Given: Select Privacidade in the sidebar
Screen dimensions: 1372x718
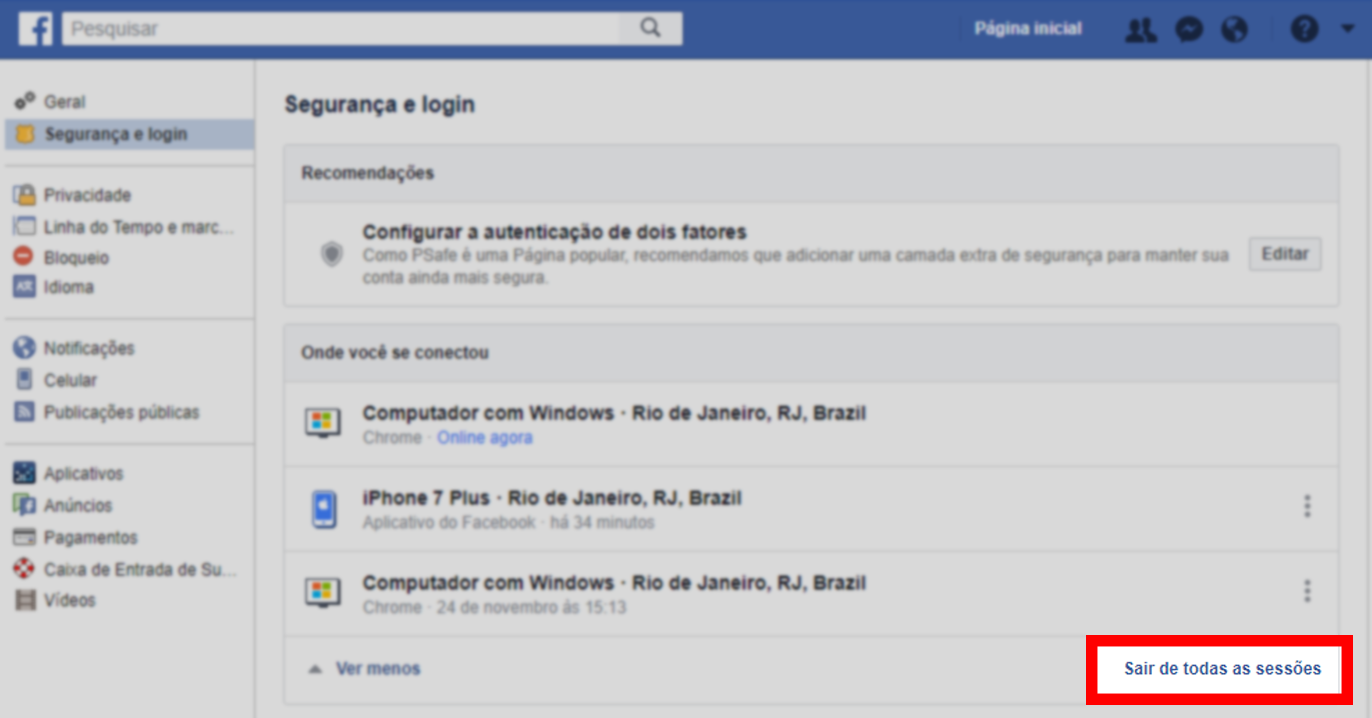Looking at the screenshot, I should [87, 195].
